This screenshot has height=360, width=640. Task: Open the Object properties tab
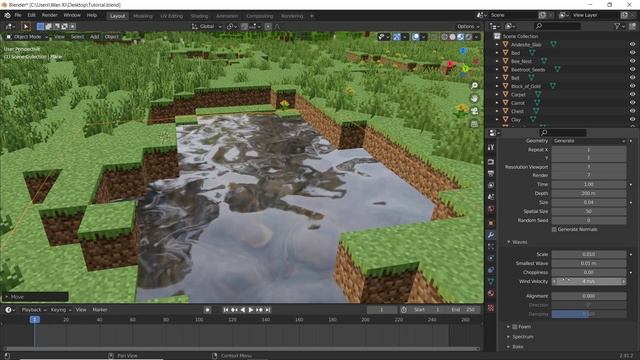coord(491,223)
